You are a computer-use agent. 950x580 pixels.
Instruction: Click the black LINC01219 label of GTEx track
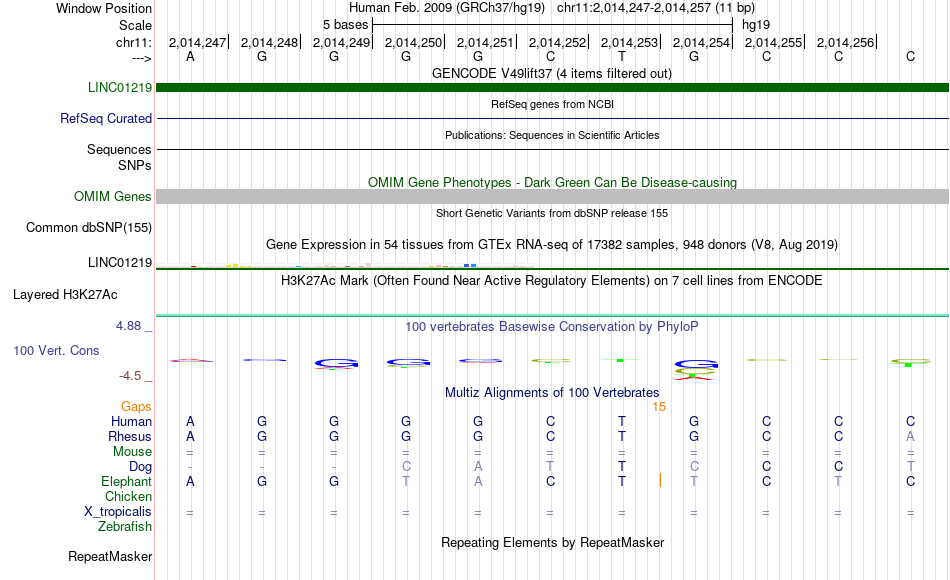point(120,262)
